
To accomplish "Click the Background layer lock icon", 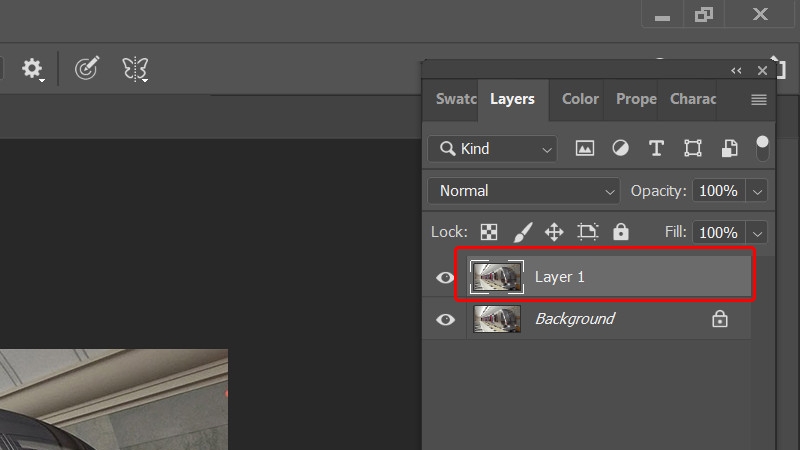I will 720,319.
